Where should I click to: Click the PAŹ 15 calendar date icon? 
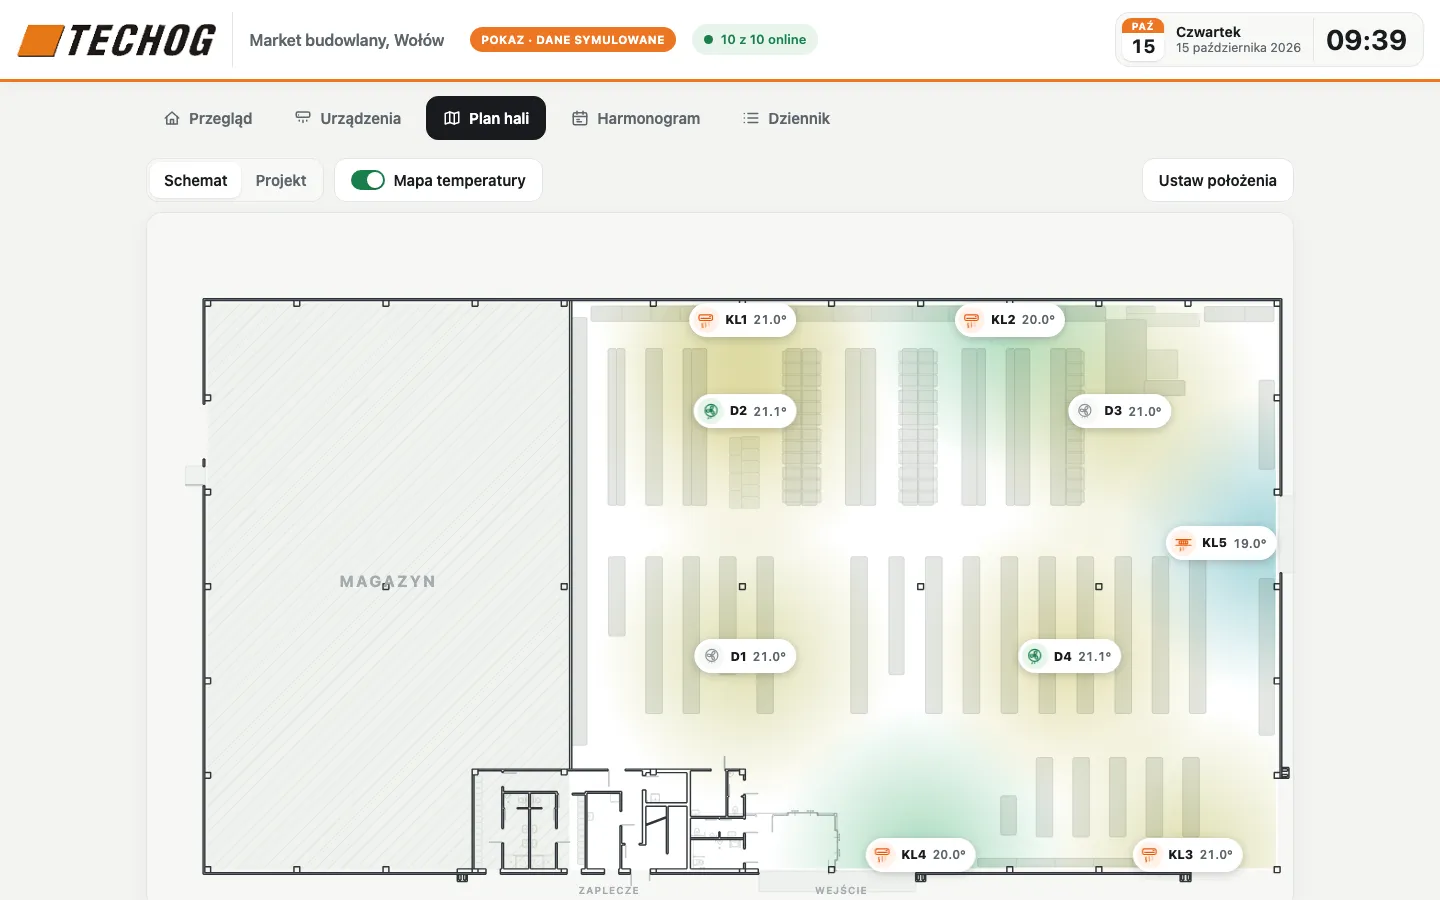click(x=1143, y=40)
